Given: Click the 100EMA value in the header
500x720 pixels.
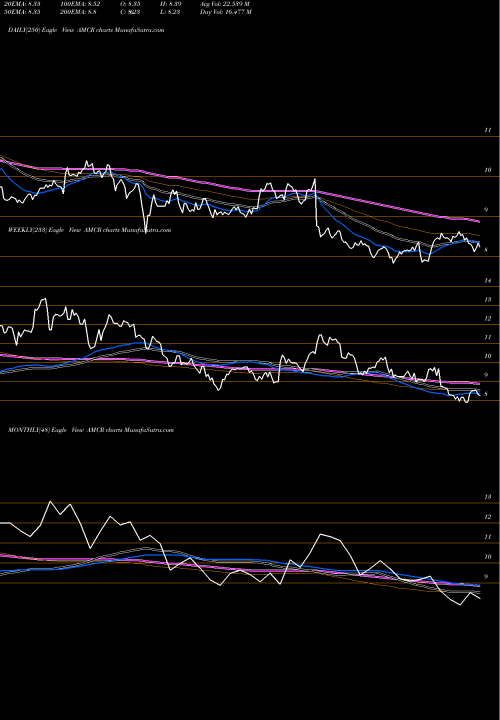Looking at the screenshot, I should coord(79,4).
